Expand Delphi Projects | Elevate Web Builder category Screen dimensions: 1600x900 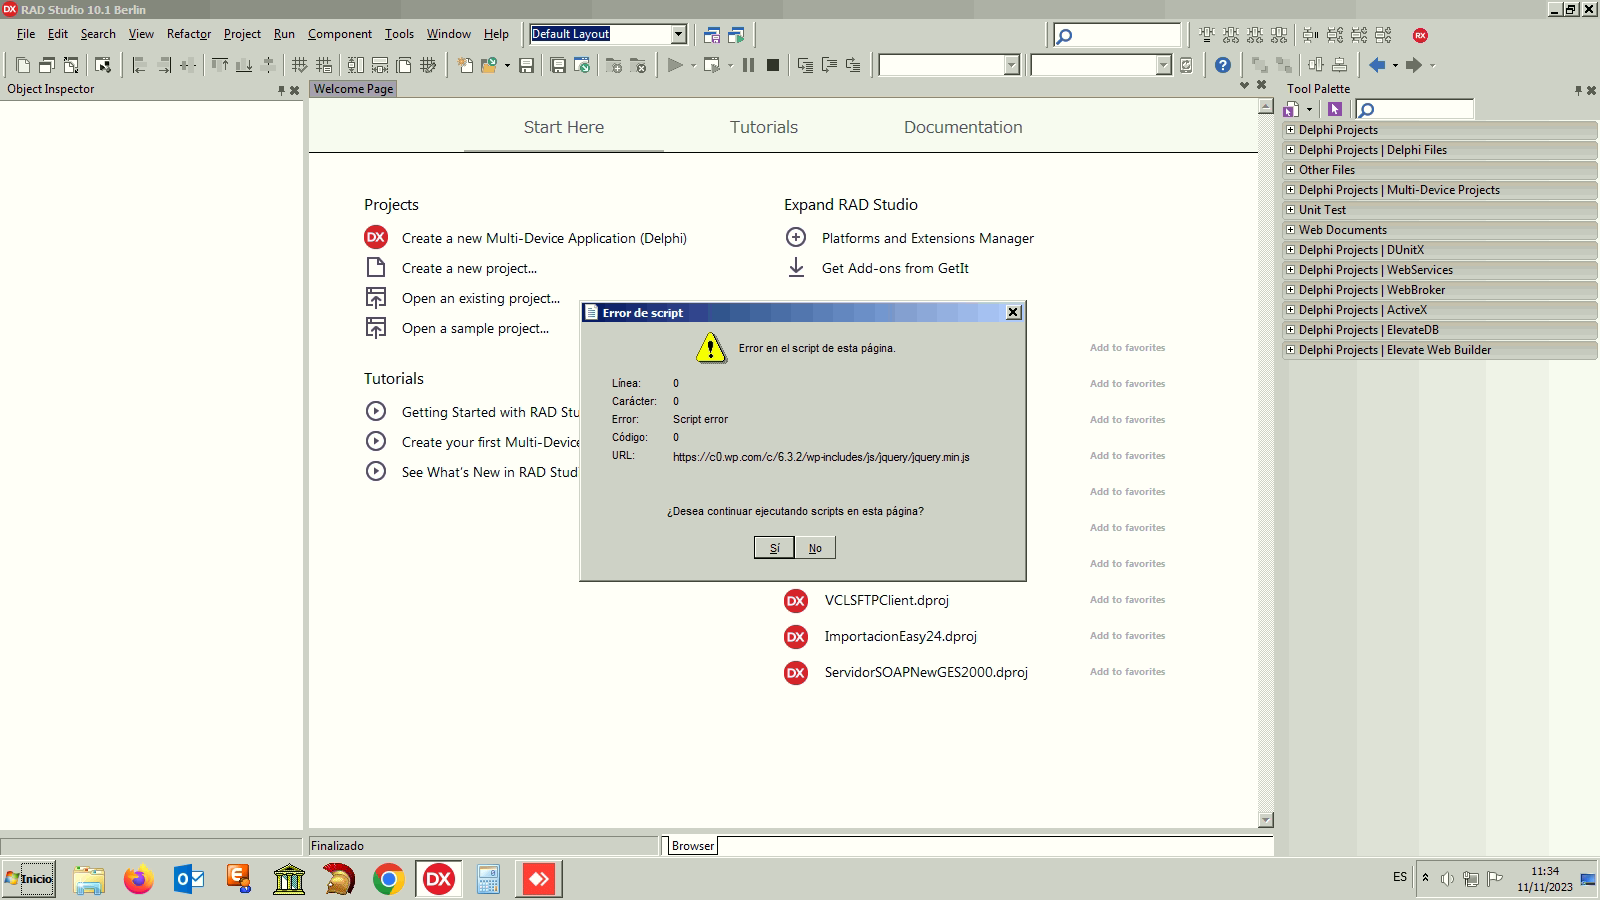(1290, 350)
